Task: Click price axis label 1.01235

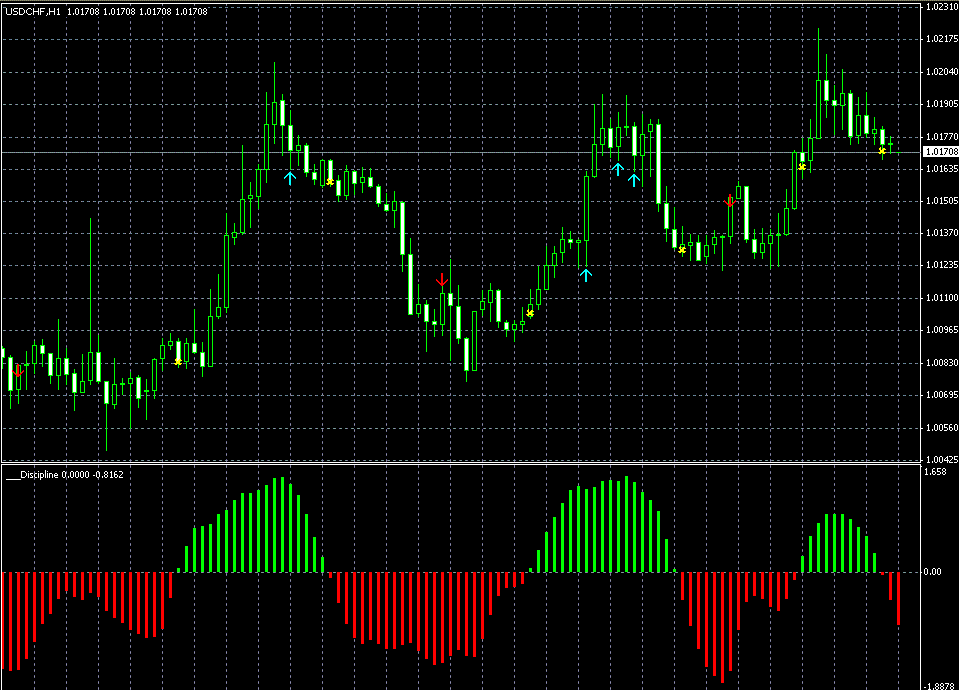Action: point(942,265)
